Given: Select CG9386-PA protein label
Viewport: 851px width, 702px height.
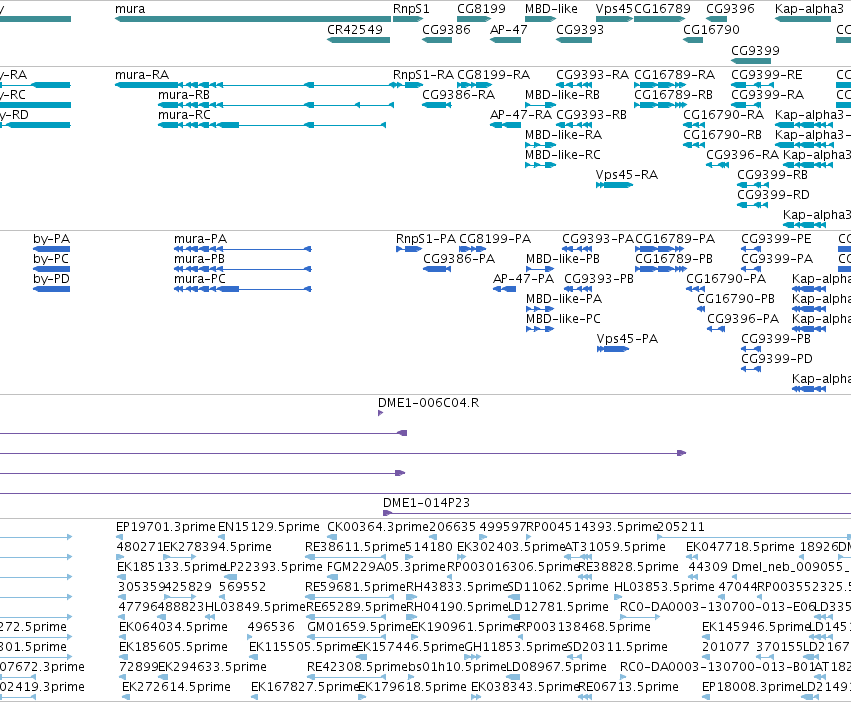Looking at the screenshot, I should (x=459, y=258).
